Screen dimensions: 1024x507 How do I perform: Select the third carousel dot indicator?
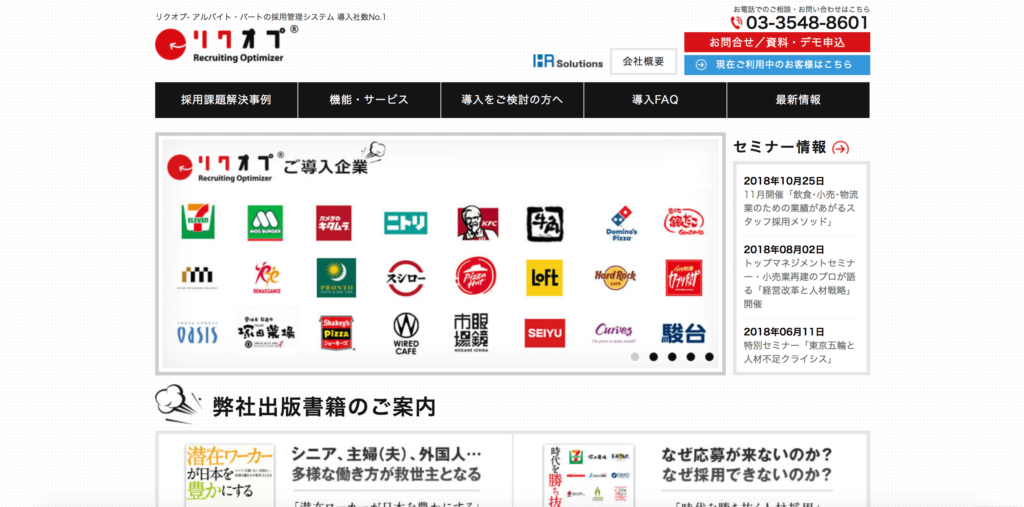pos(672,357)
